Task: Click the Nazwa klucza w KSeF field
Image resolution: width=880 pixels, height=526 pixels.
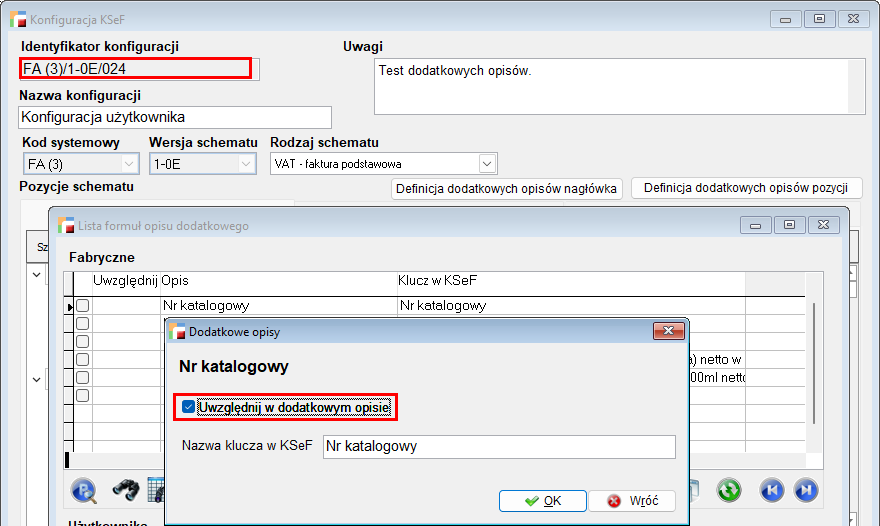Action: click(x=498, y=447)
